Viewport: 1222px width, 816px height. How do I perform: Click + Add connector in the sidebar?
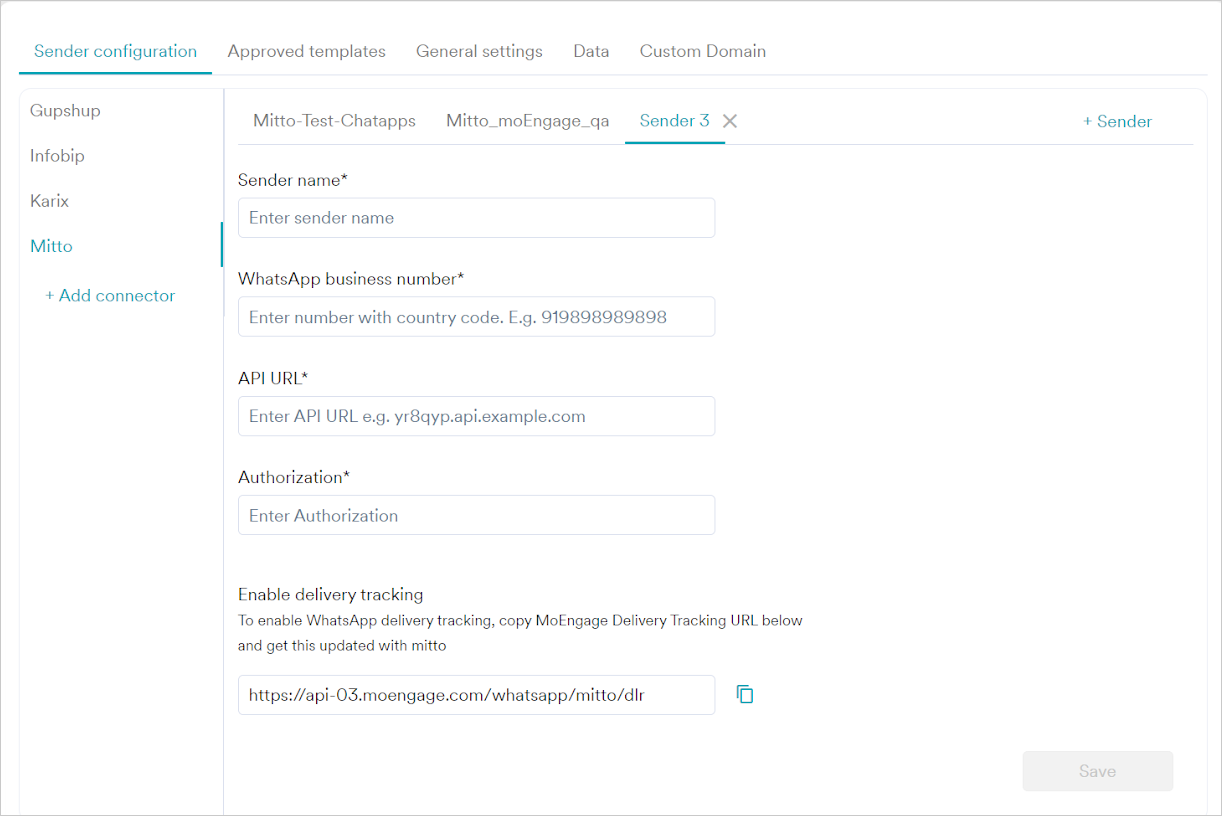pos(110,295)
